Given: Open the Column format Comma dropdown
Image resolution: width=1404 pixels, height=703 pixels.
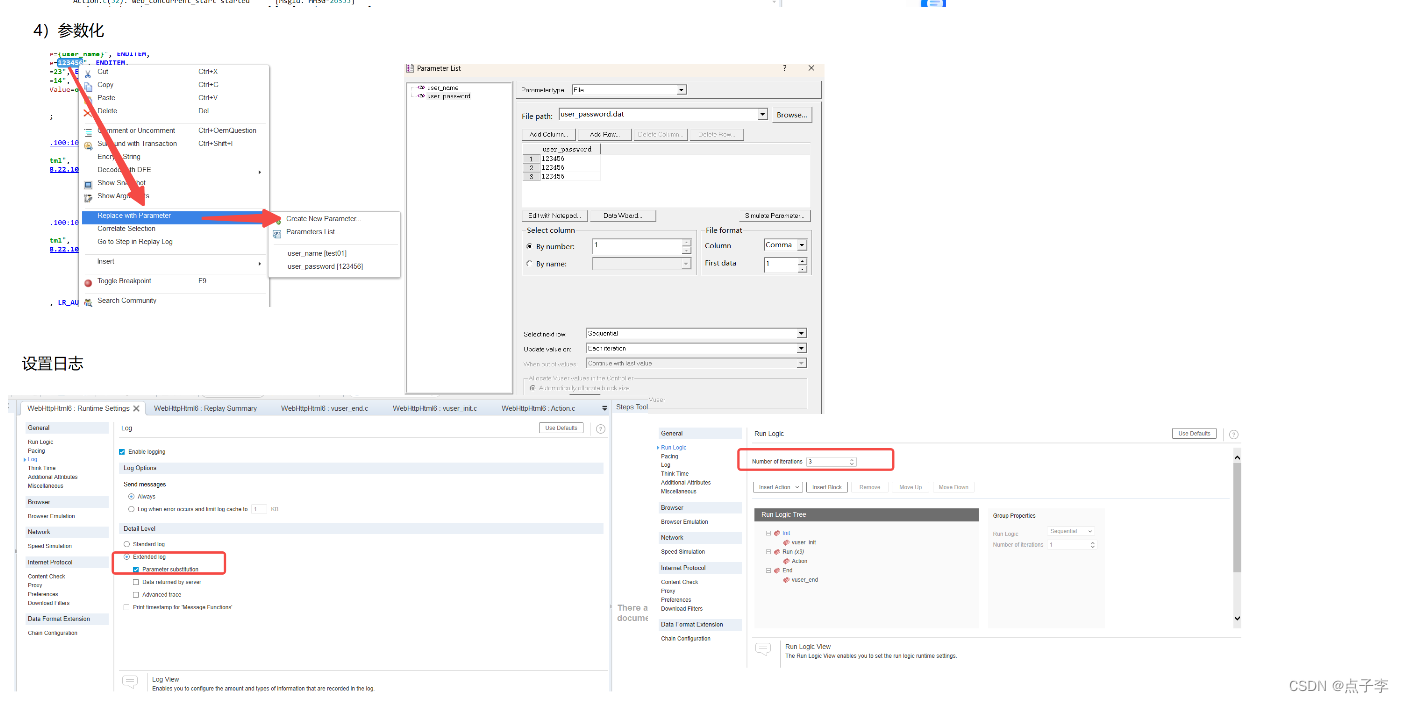Looking at the screenshot, I should (x=802, y=245).
